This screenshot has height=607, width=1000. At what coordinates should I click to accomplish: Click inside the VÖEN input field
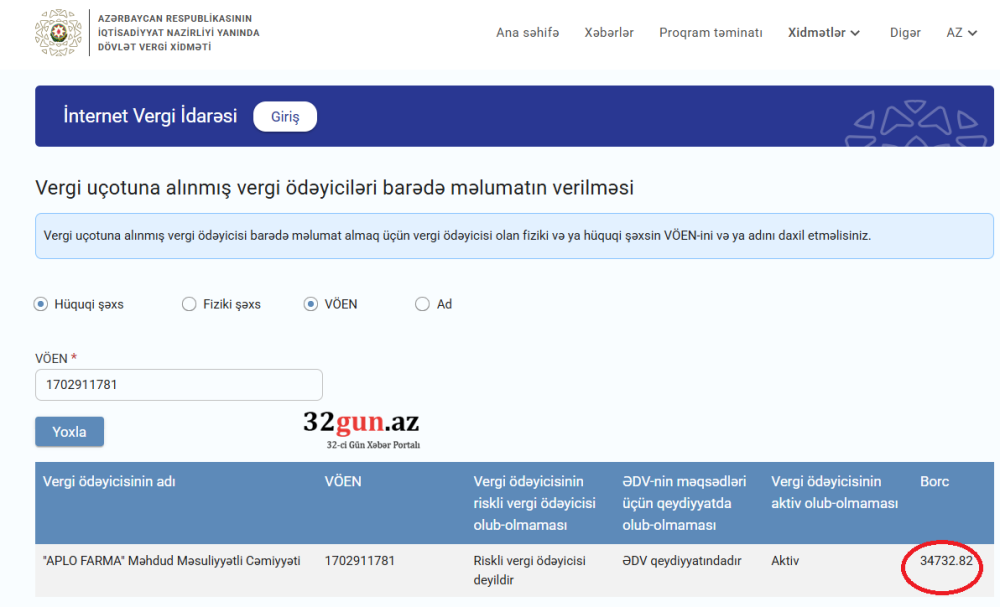pyautogui.click(x=178, y=384)
